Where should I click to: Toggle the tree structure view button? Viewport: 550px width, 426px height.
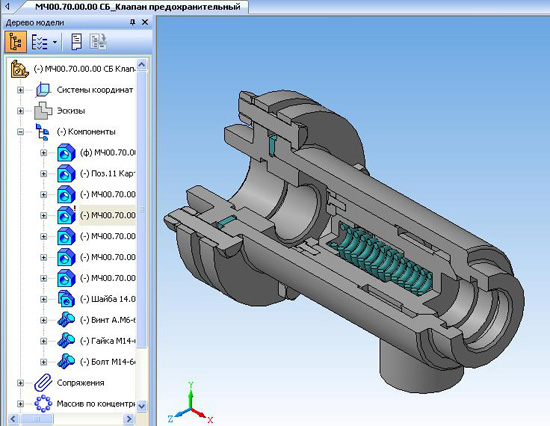(15, 42)
